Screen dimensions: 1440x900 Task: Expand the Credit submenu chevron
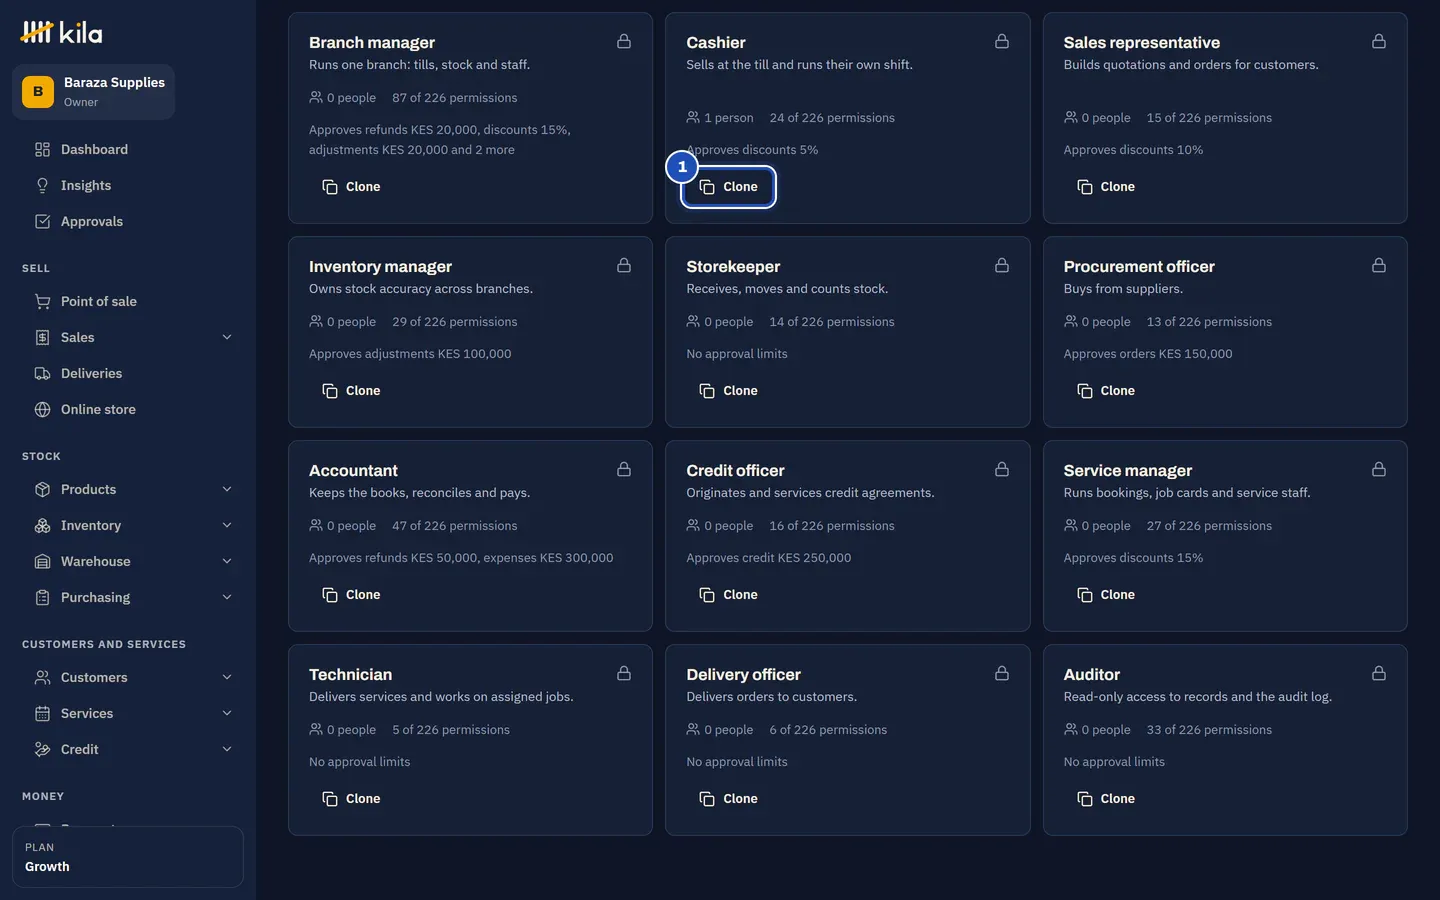(227, 750)
